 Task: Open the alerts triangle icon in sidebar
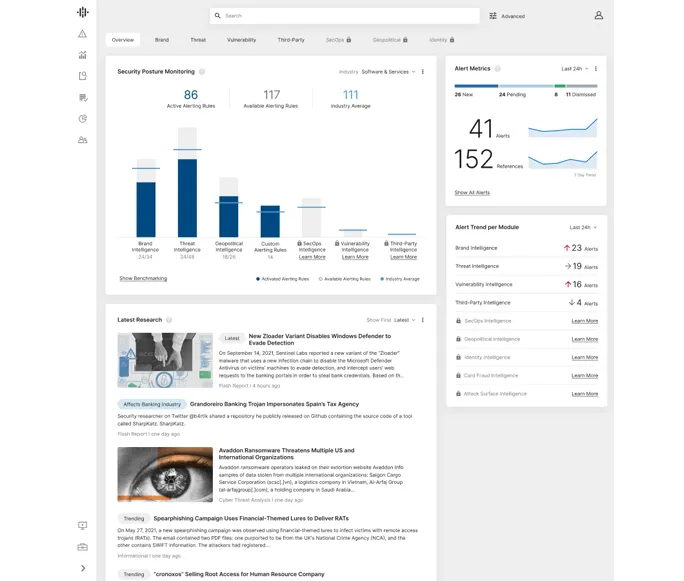82,34
